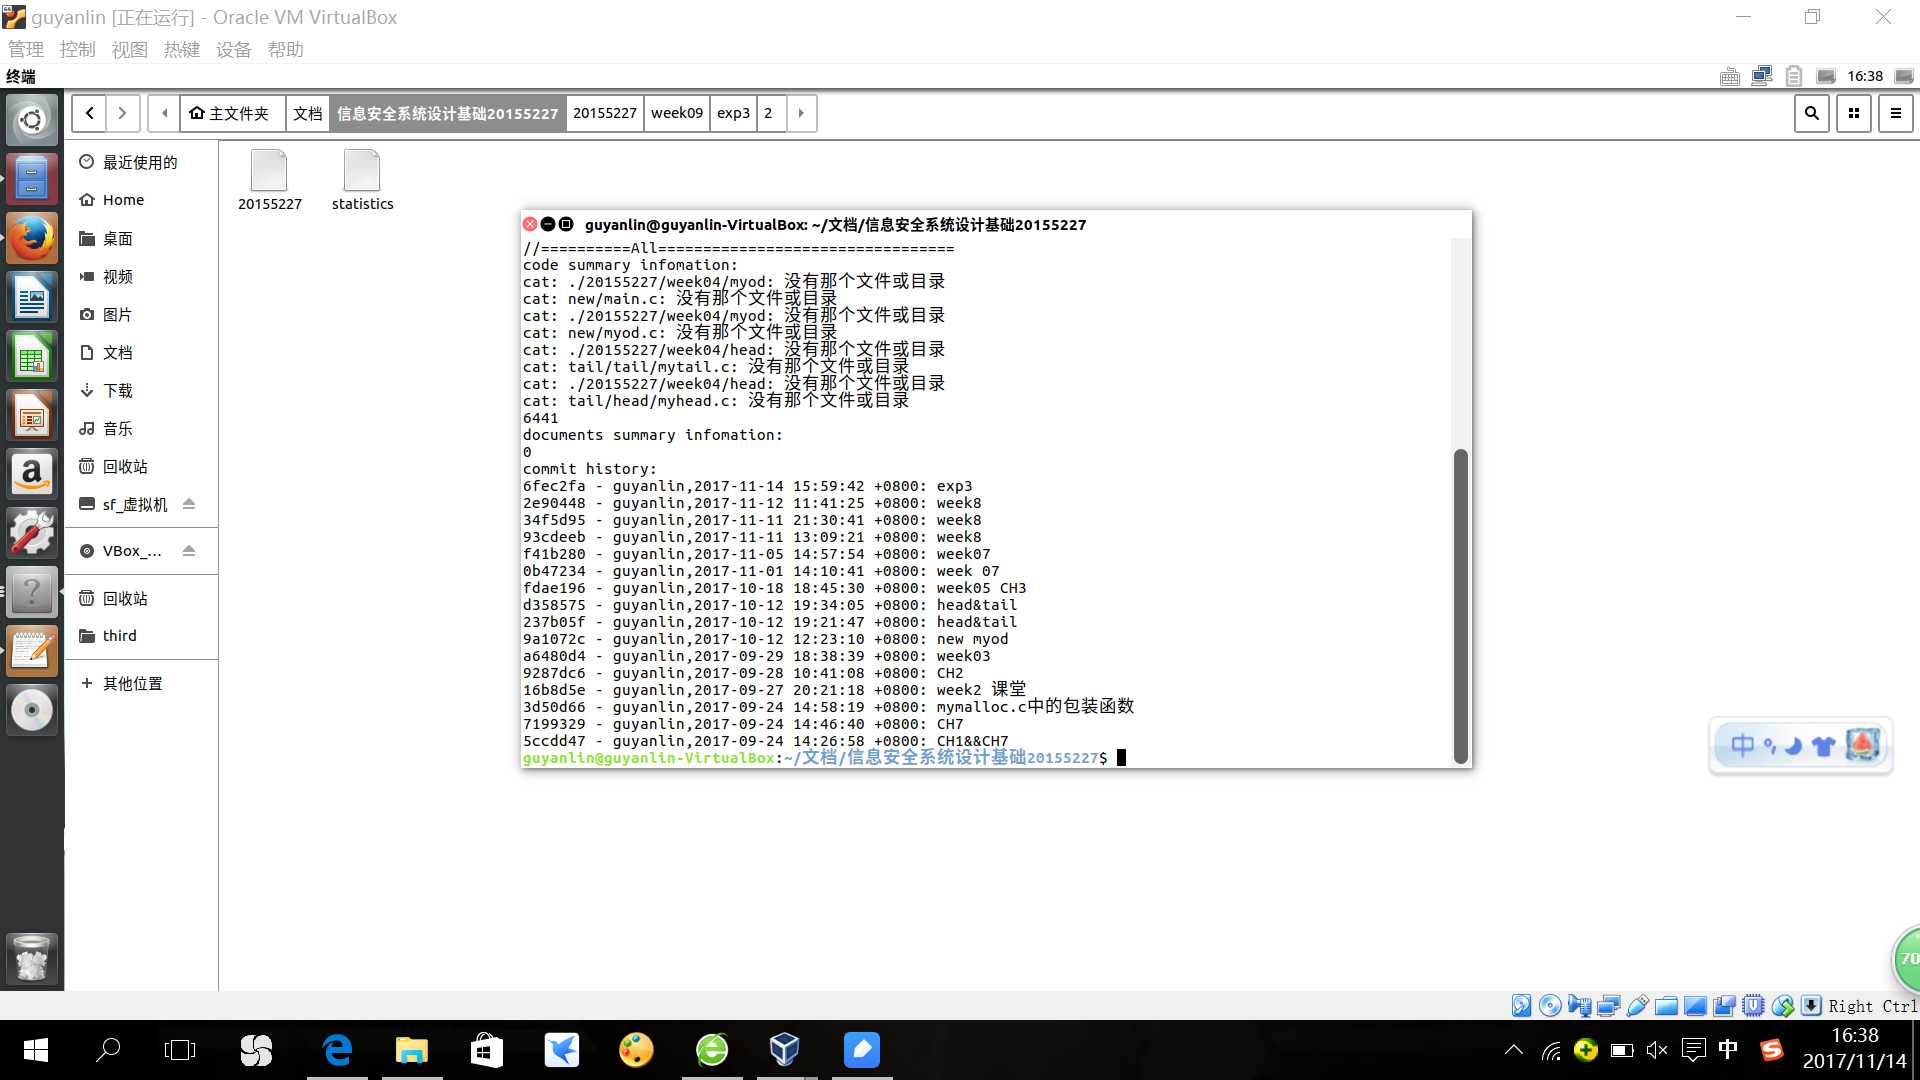The height and width of the screenshot is (1080, 1920).
Task: Open Trash in launcher
Action: [32, 959]
